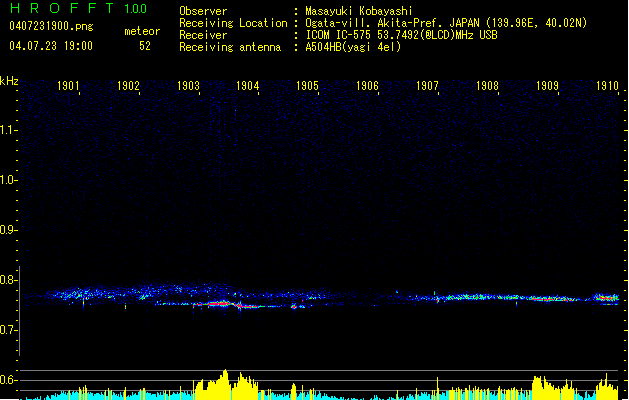Image resolution: width=629 pixels, height=400 pixels.
Task: Click the 'meteor' count label
Action: (142, 31)
